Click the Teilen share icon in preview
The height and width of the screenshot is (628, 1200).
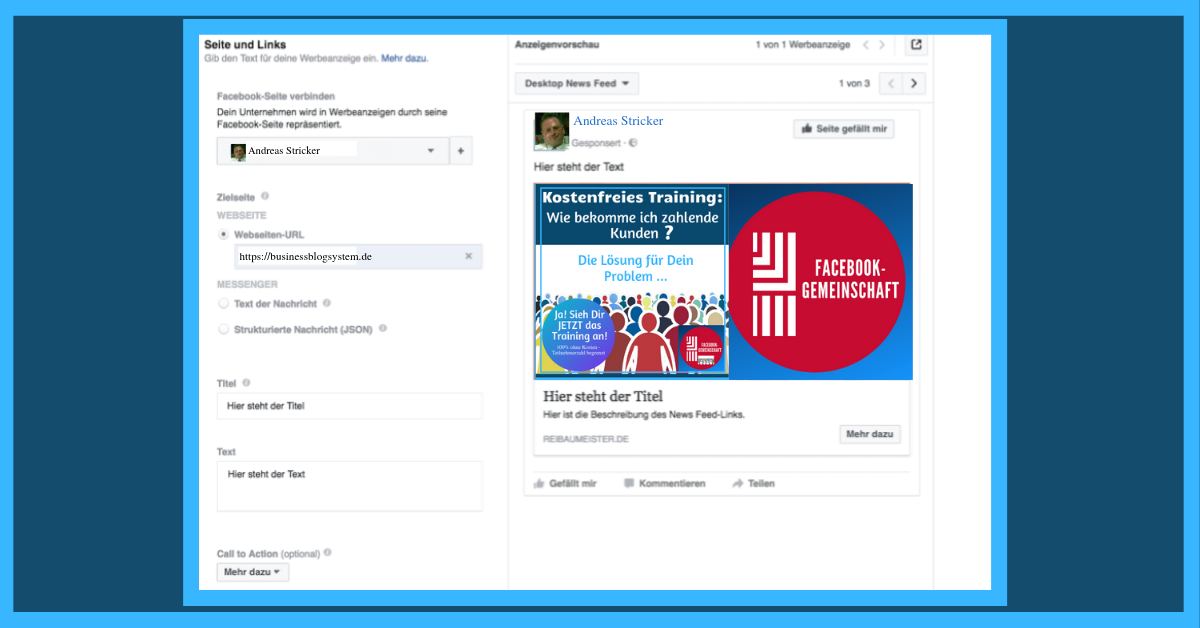coord(738,483)
